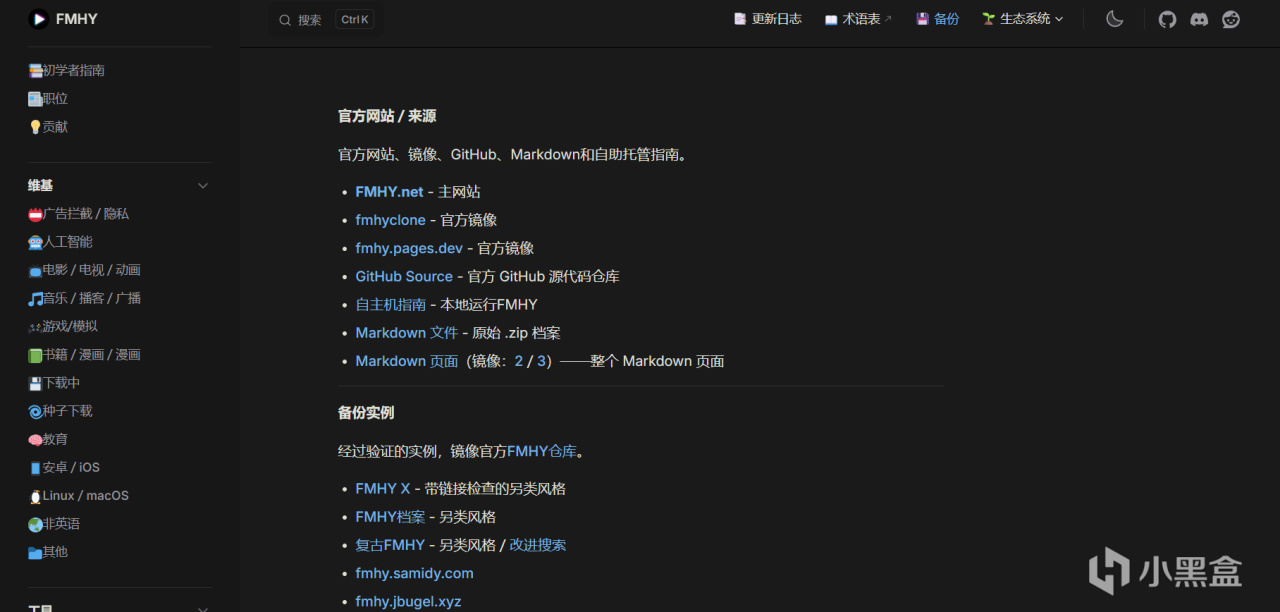Viewport: 1280px width, 612px height.
Task: Open 人工智能 sidebar item
Action: (x=60, y=242)
